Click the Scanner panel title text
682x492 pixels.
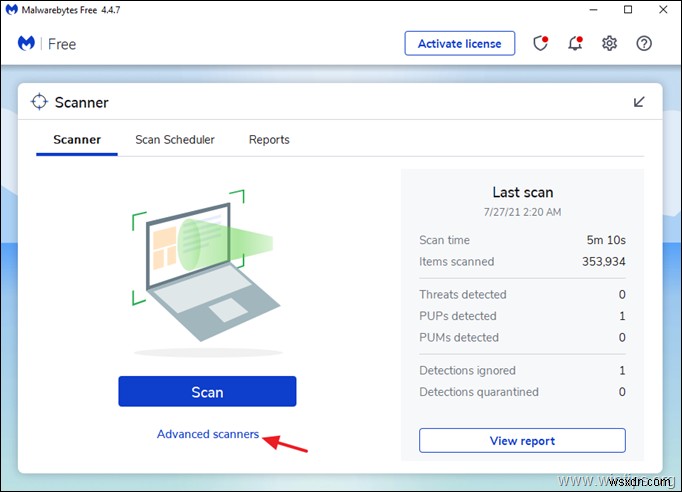(x=81, y=103)
